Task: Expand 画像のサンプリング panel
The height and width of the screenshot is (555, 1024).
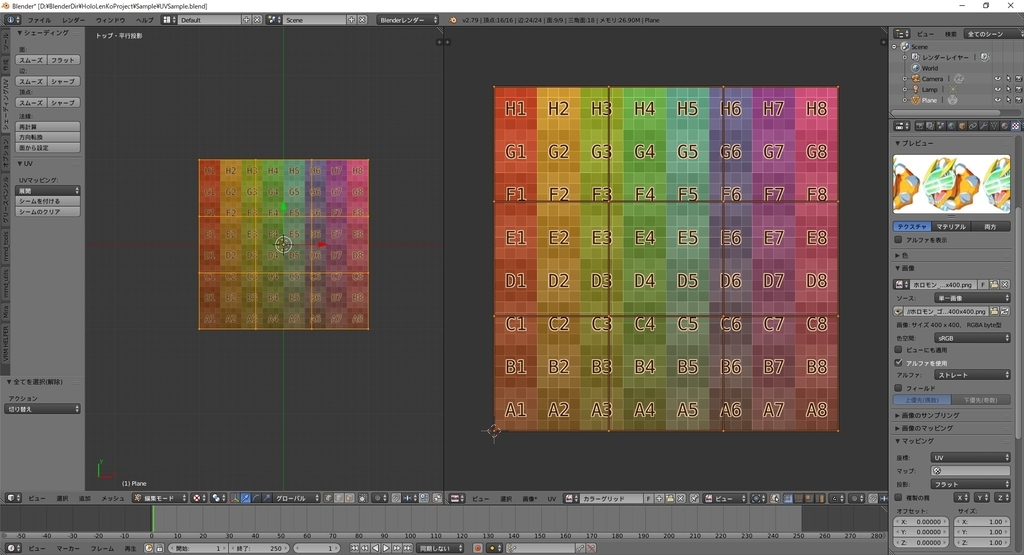Action: pos(927,415)
